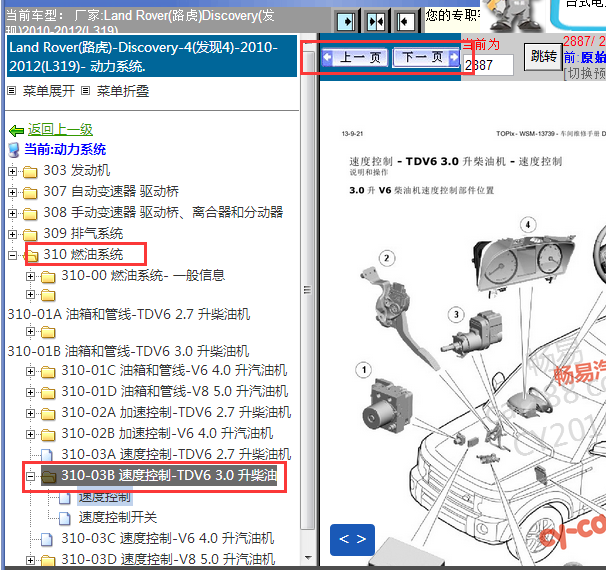Image resolution: width=606 pixels, height=570 pixels.
Task: Expand the node above 310-01A 油箱和管线
Action: [31, 295]
